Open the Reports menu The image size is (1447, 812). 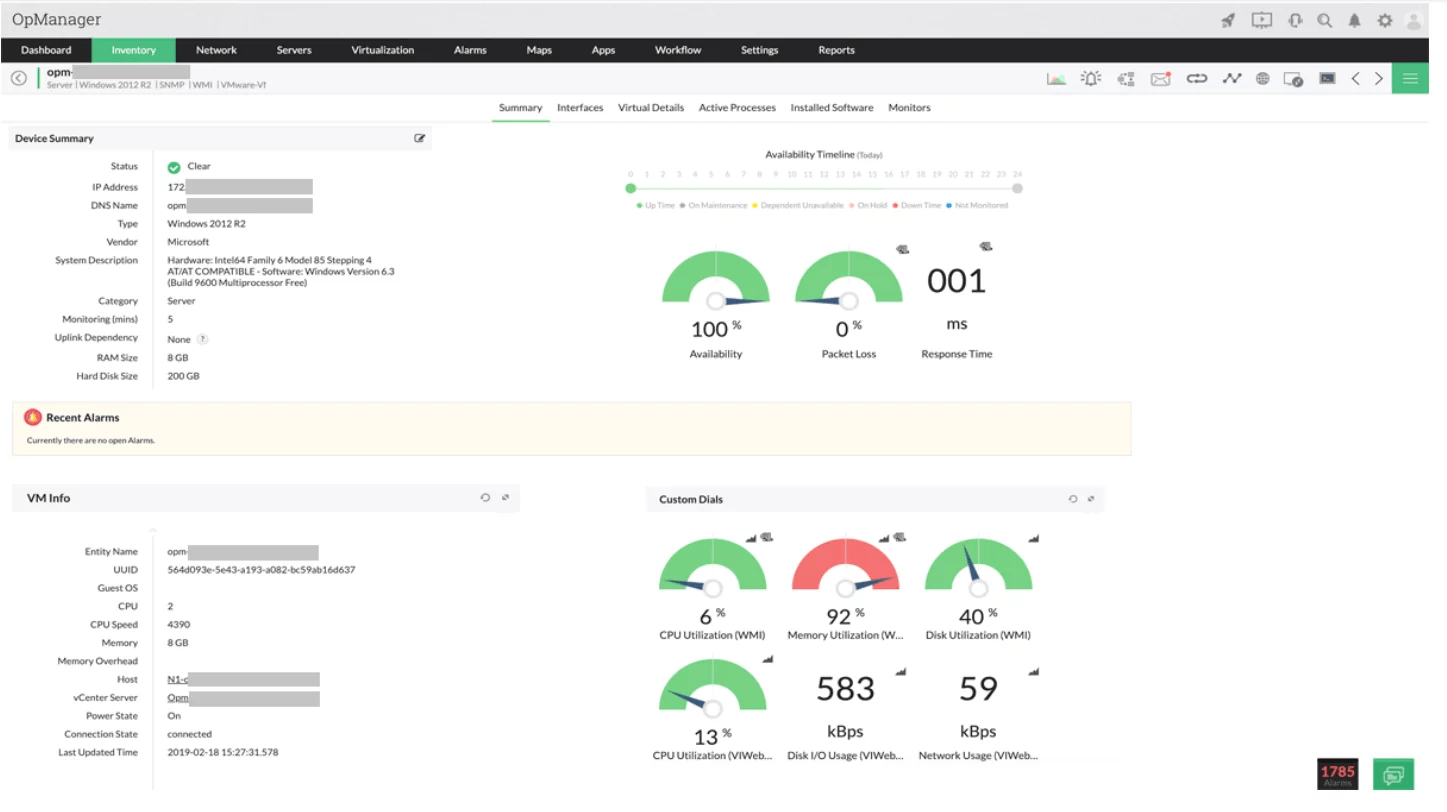coord(837,50)
